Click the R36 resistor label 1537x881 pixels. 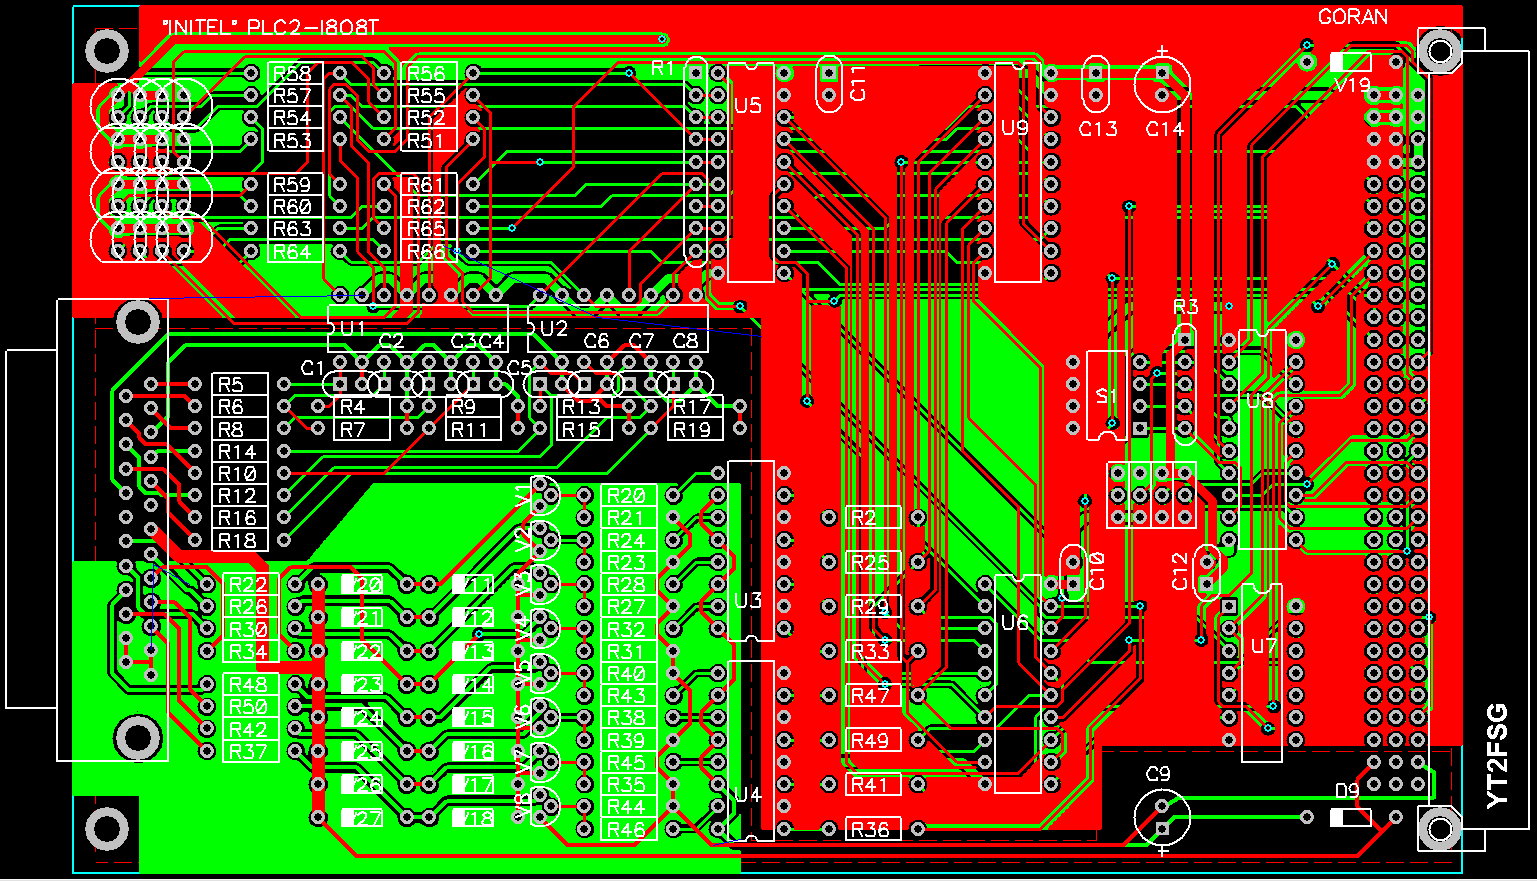[870, 830]
